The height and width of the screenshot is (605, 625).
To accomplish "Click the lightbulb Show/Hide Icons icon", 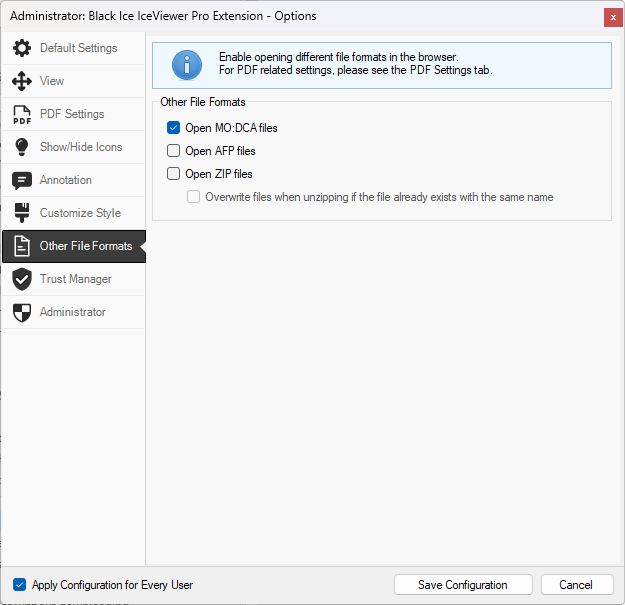I will click(x=22, y=147).
